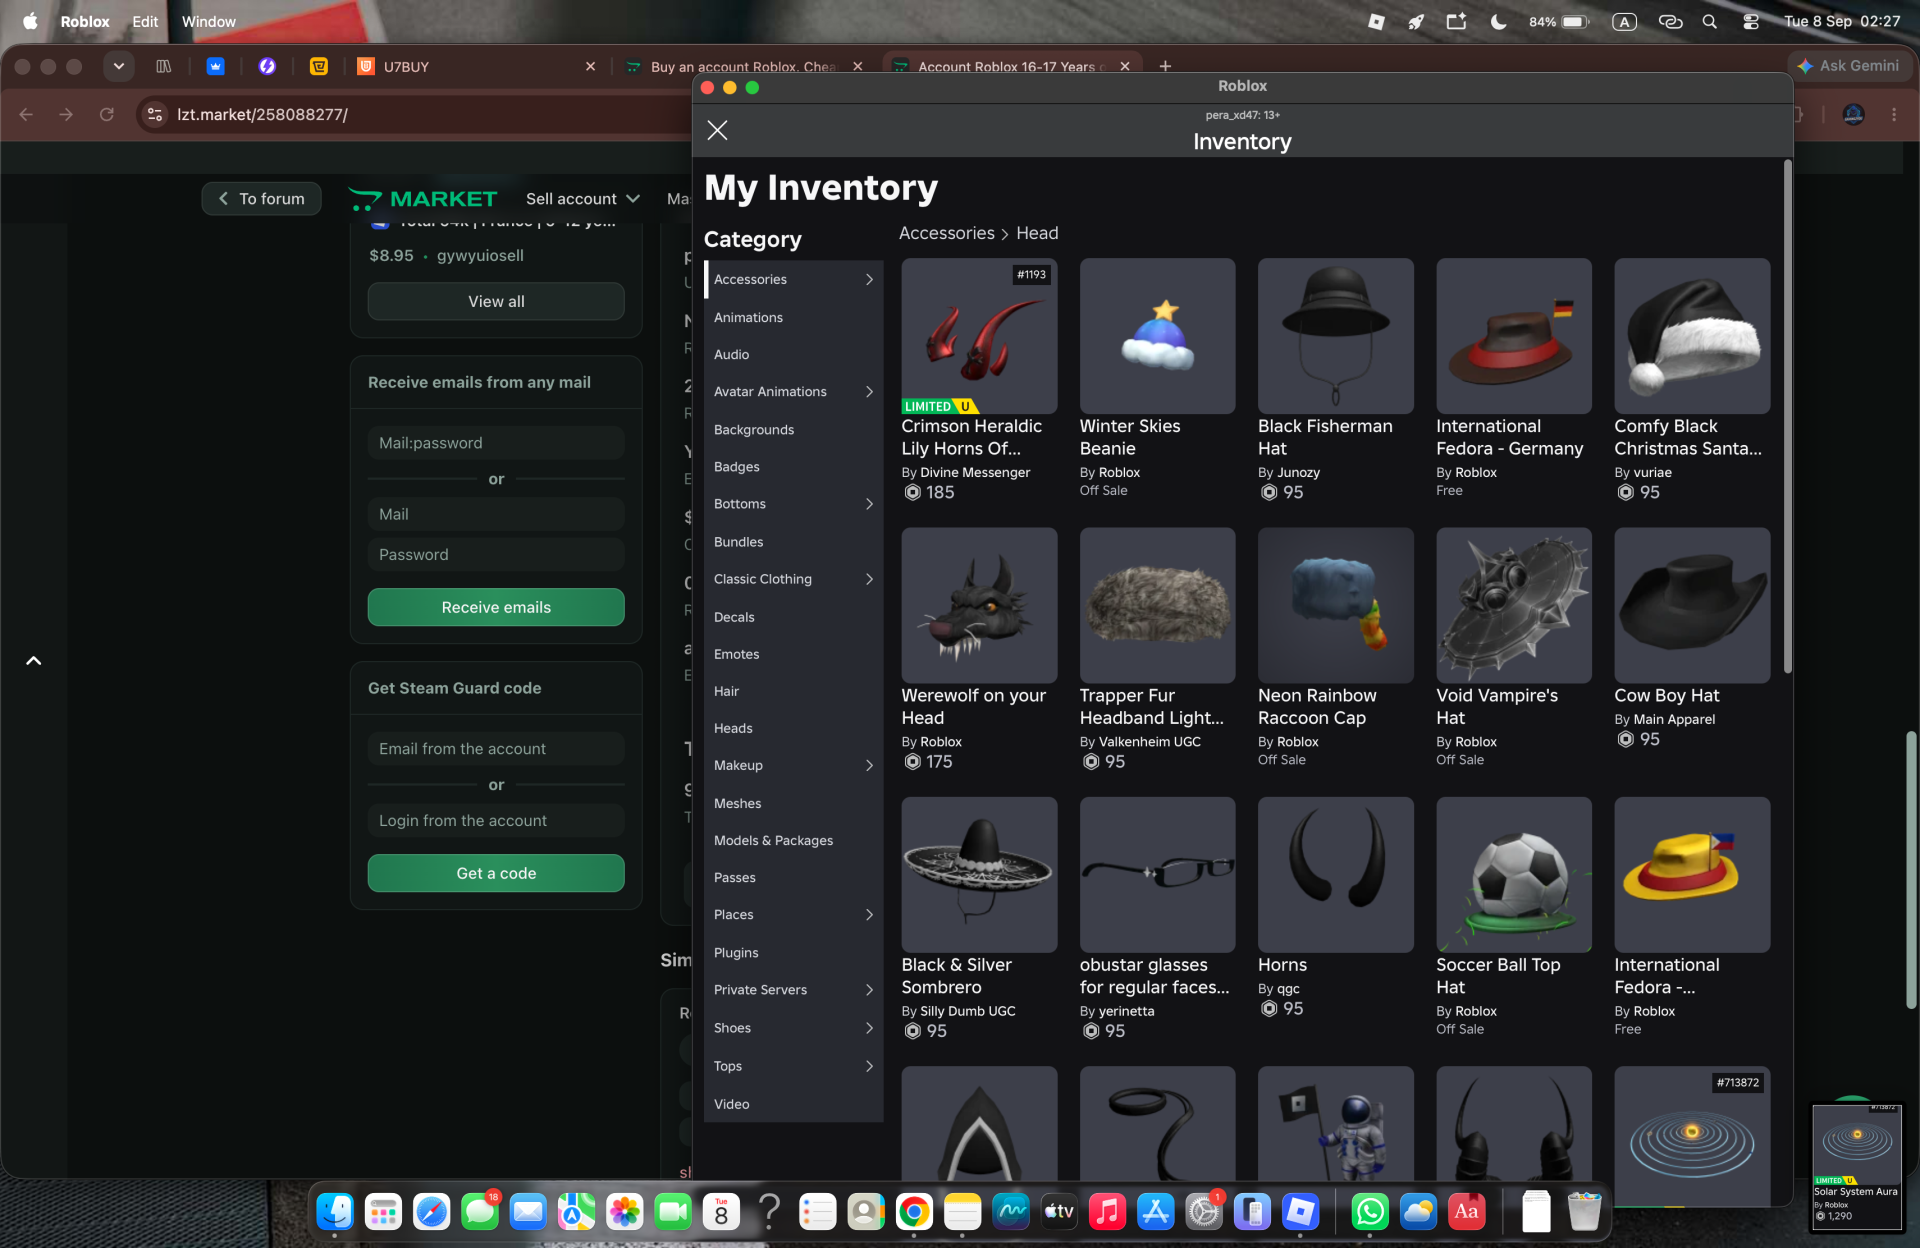Expand the Accessories category
This screenshot has height=1248, width=1920.
793,279
